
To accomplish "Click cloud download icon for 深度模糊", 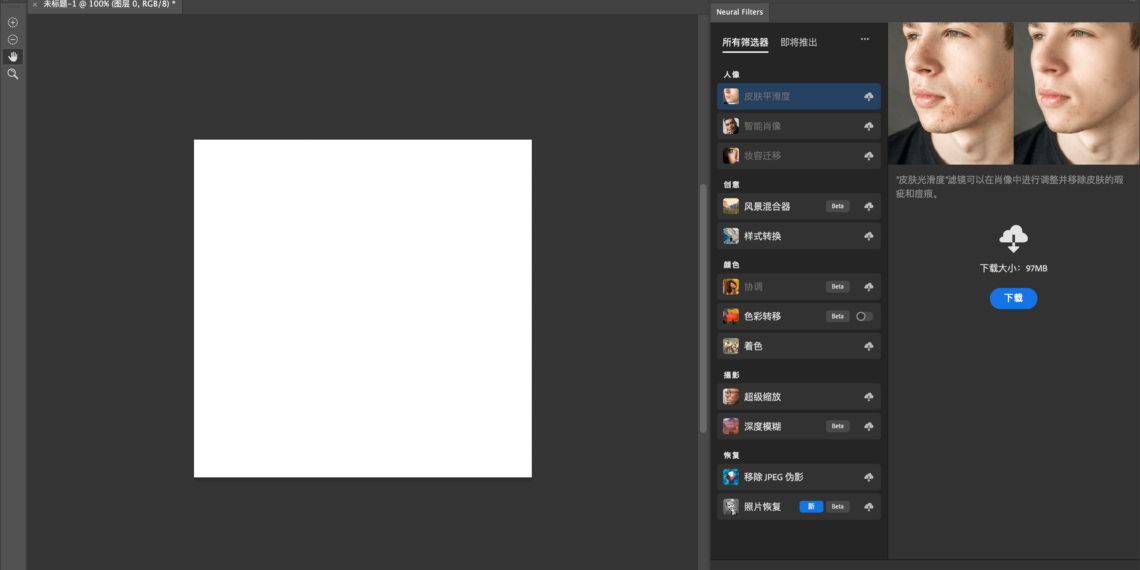I will click(868, 427).
